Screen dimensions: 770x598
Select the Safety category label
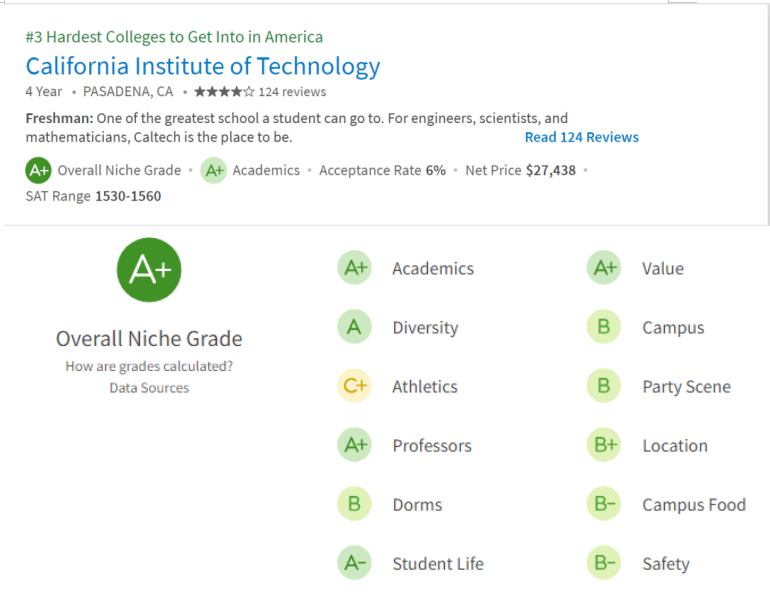coord(666,564)
